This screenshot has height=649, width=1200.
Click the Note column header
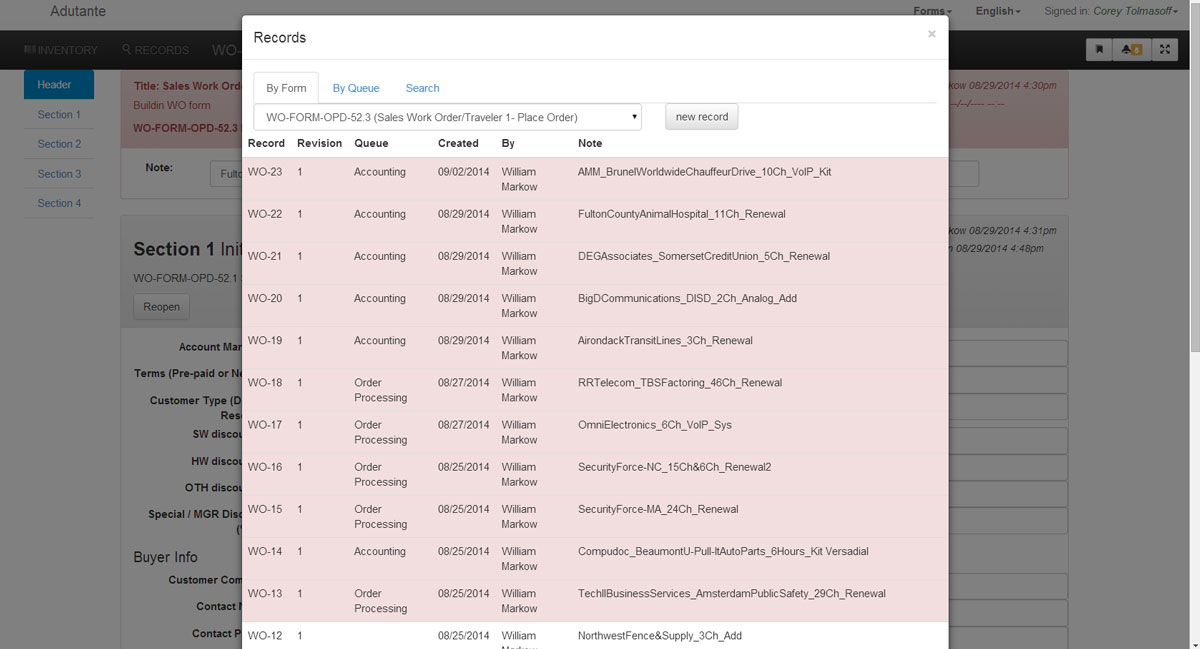pos(590,143)
